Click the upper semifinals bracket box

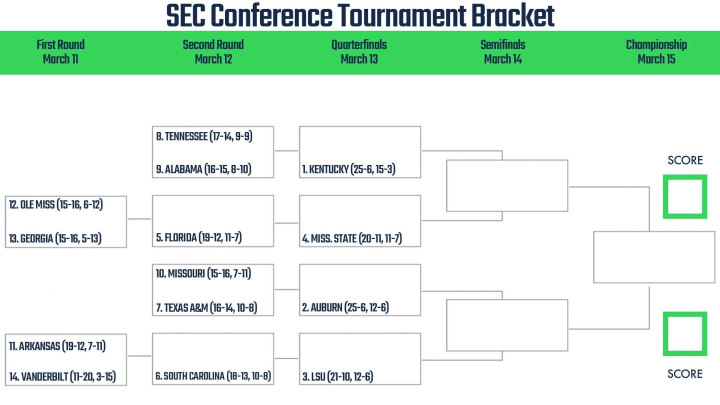(x=507, y=186)
